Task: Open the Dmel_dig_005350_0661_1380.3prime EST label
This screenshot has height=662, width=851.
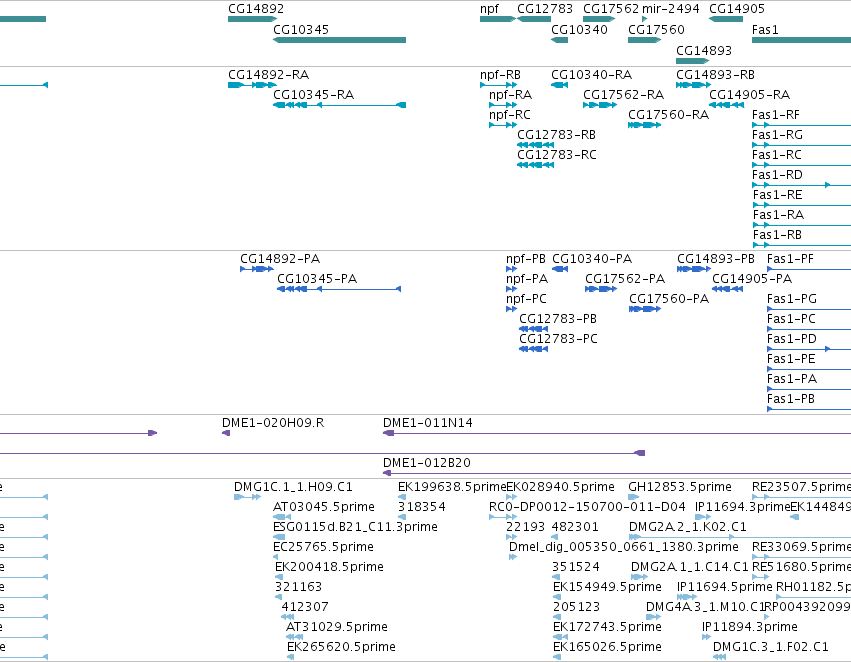Action: pos(624,548)
